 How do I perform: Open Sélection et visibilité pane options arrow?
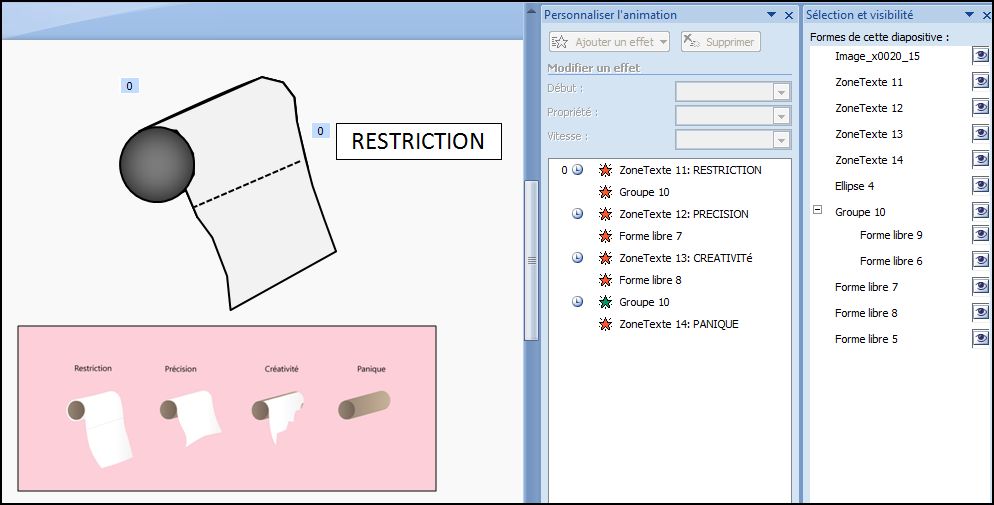[969, 15]
